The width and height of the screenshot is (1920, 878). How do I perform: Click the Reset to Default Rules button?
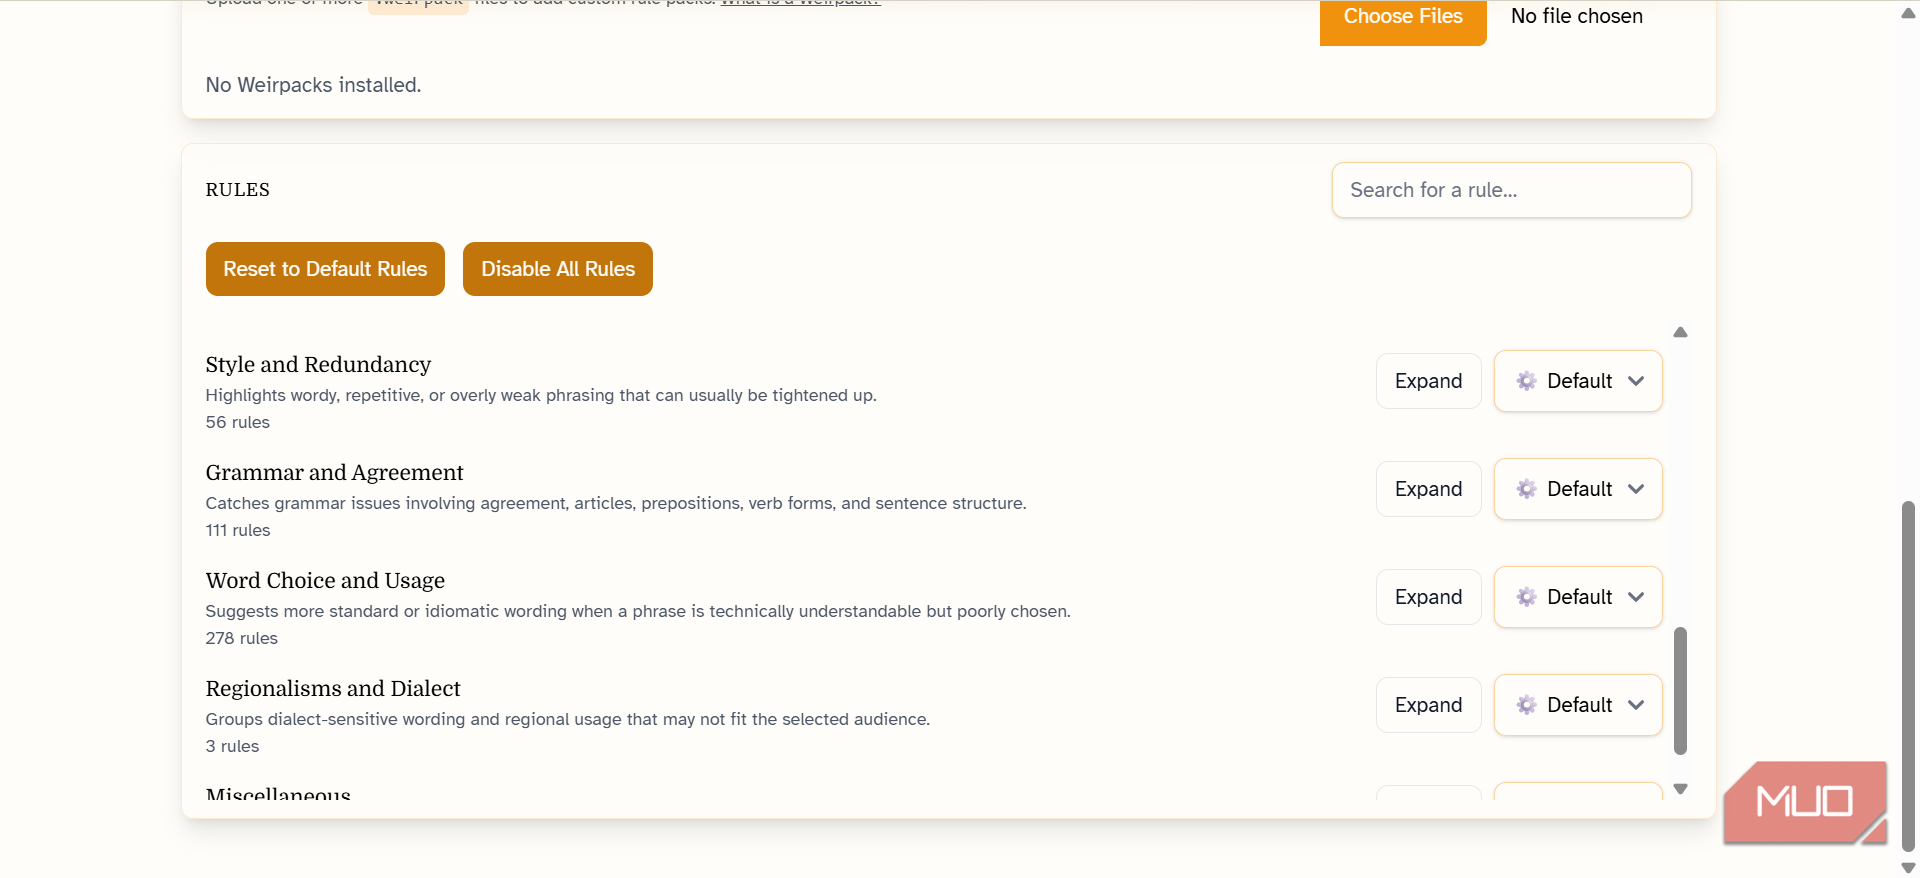point(325,269)
